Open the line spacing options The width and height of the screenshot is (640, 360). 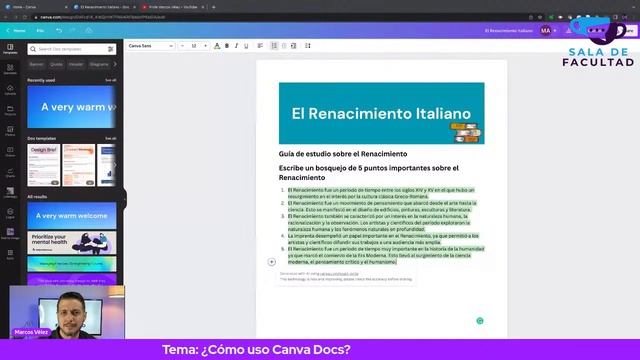(308, 46)
